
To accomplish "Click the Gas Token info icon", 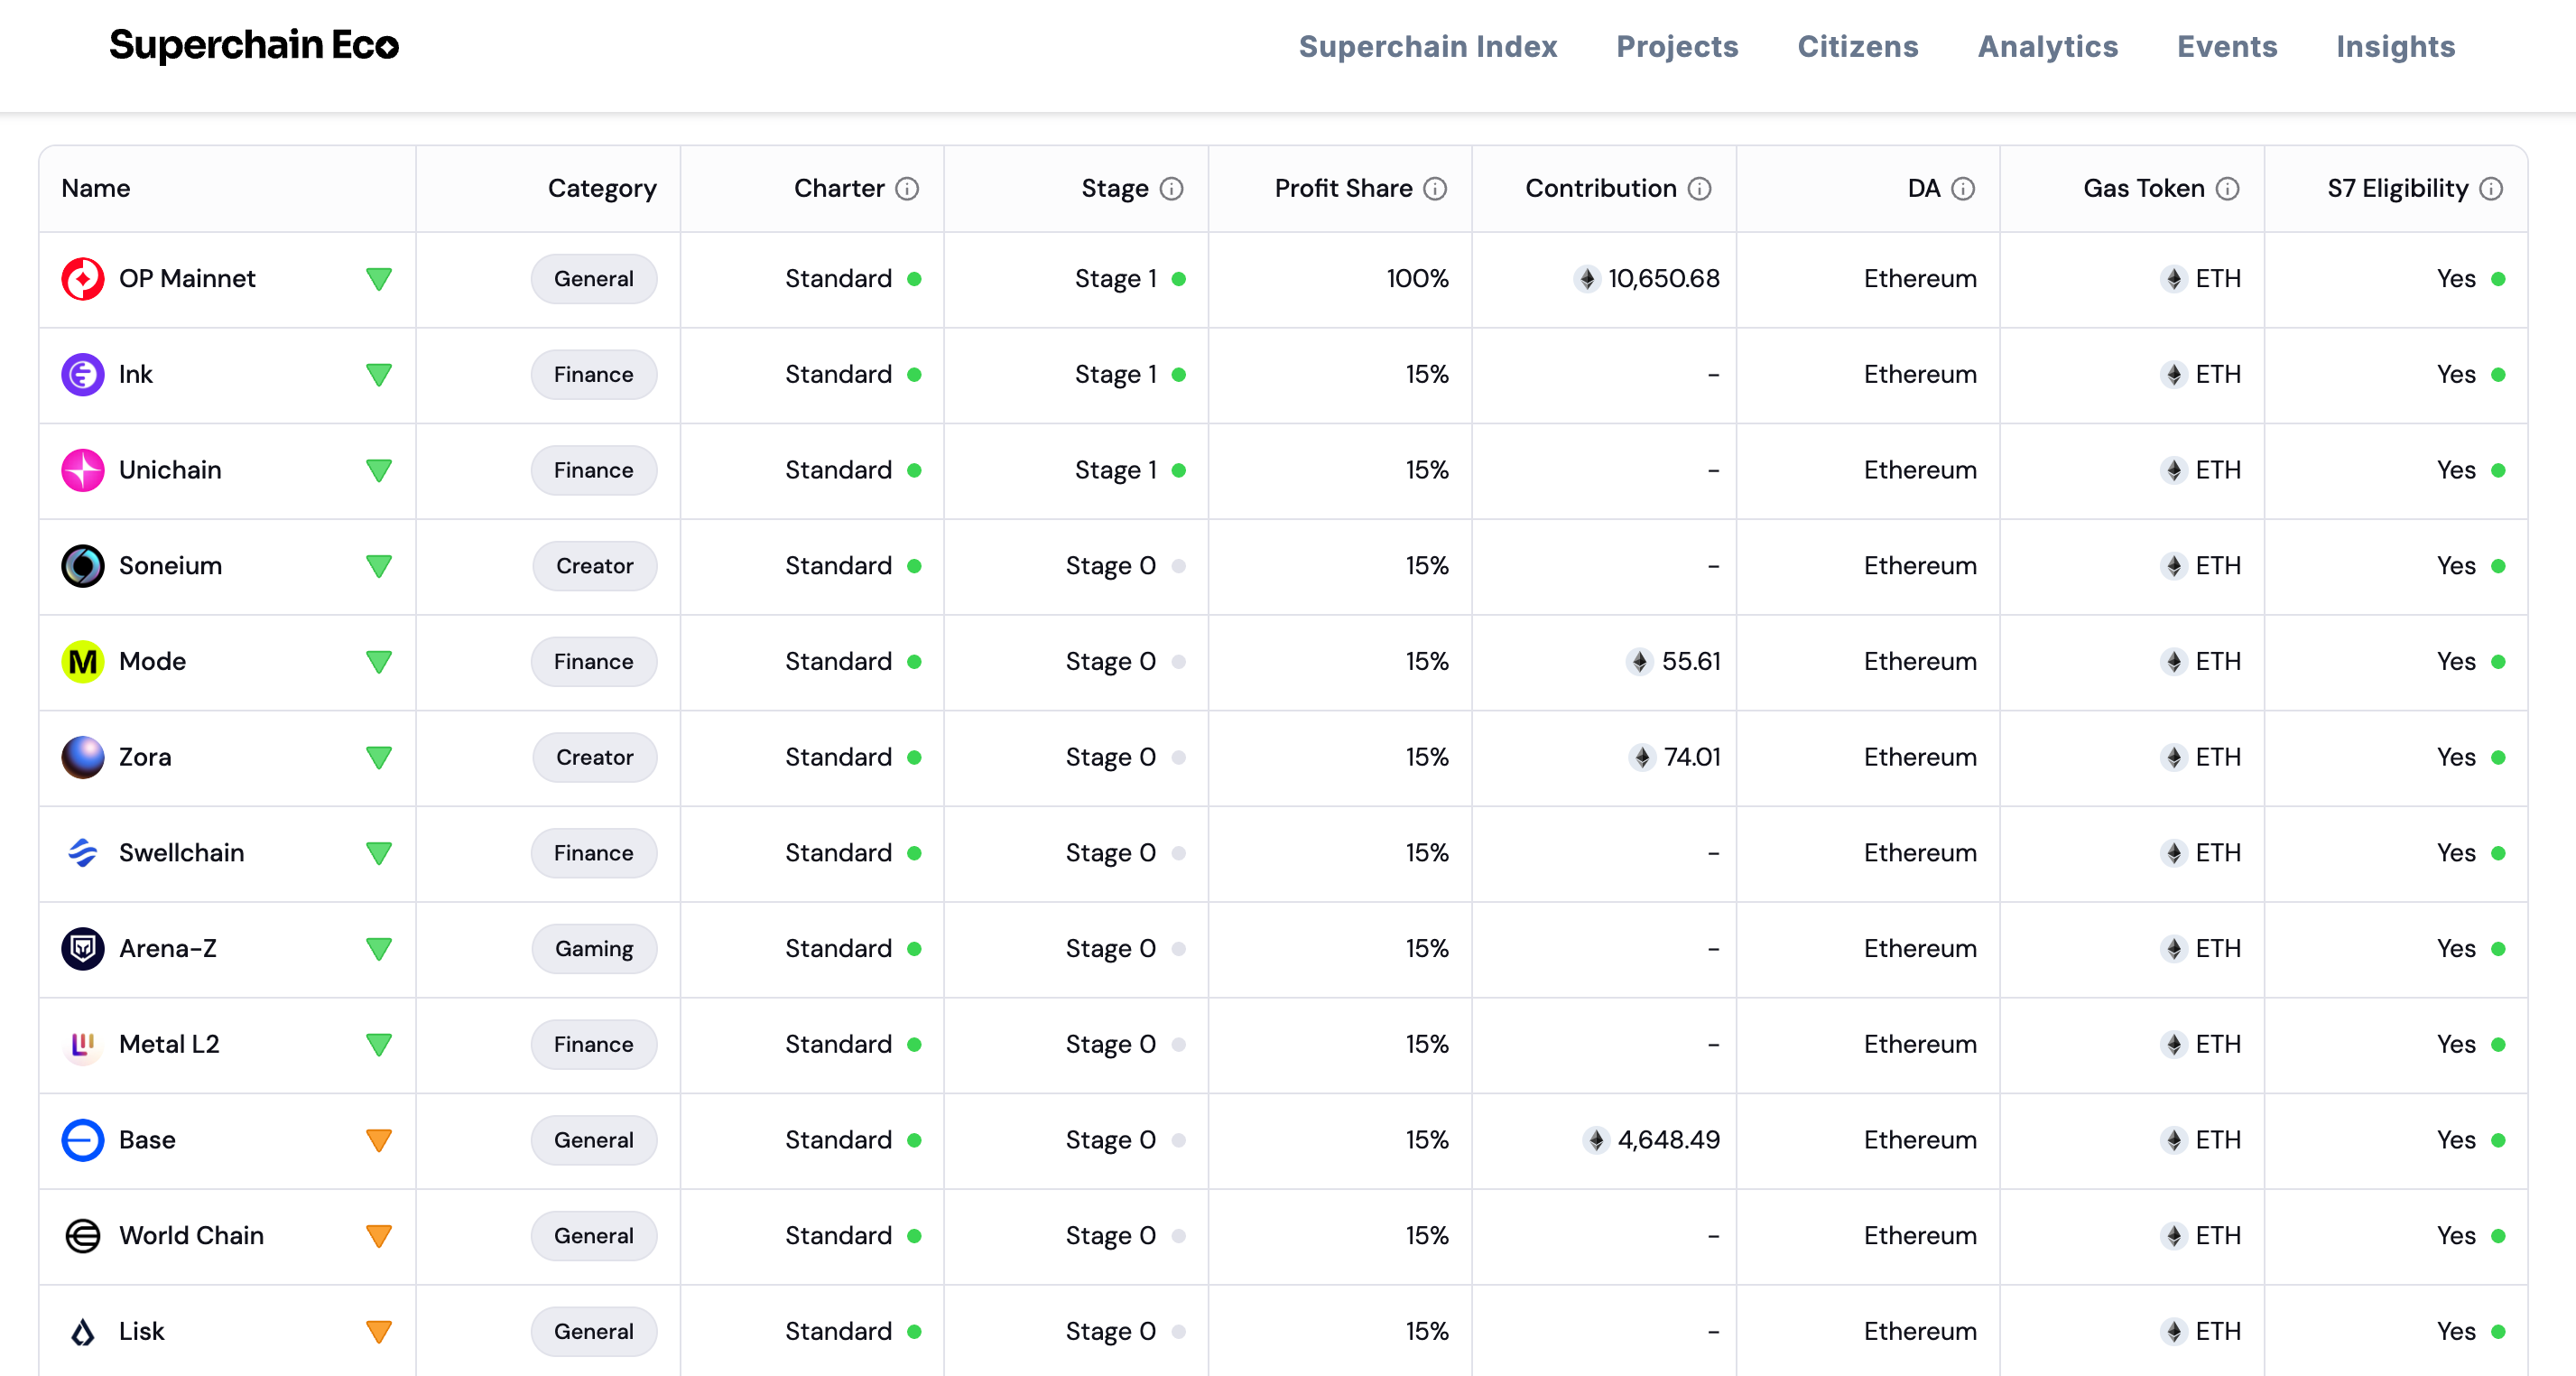I will (x=2227, y=189).
